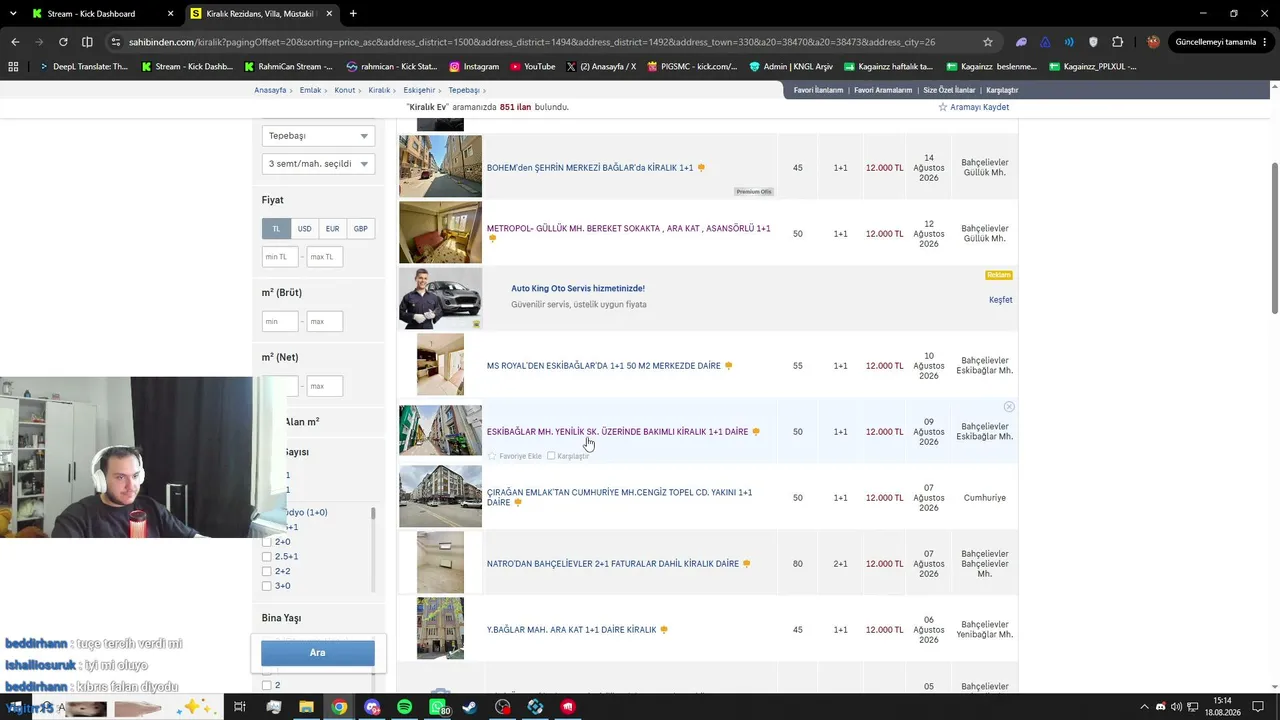Open the volume control in system tray
The height and width of the screenshot is (720, 1280).
(x=1176, y=707)
